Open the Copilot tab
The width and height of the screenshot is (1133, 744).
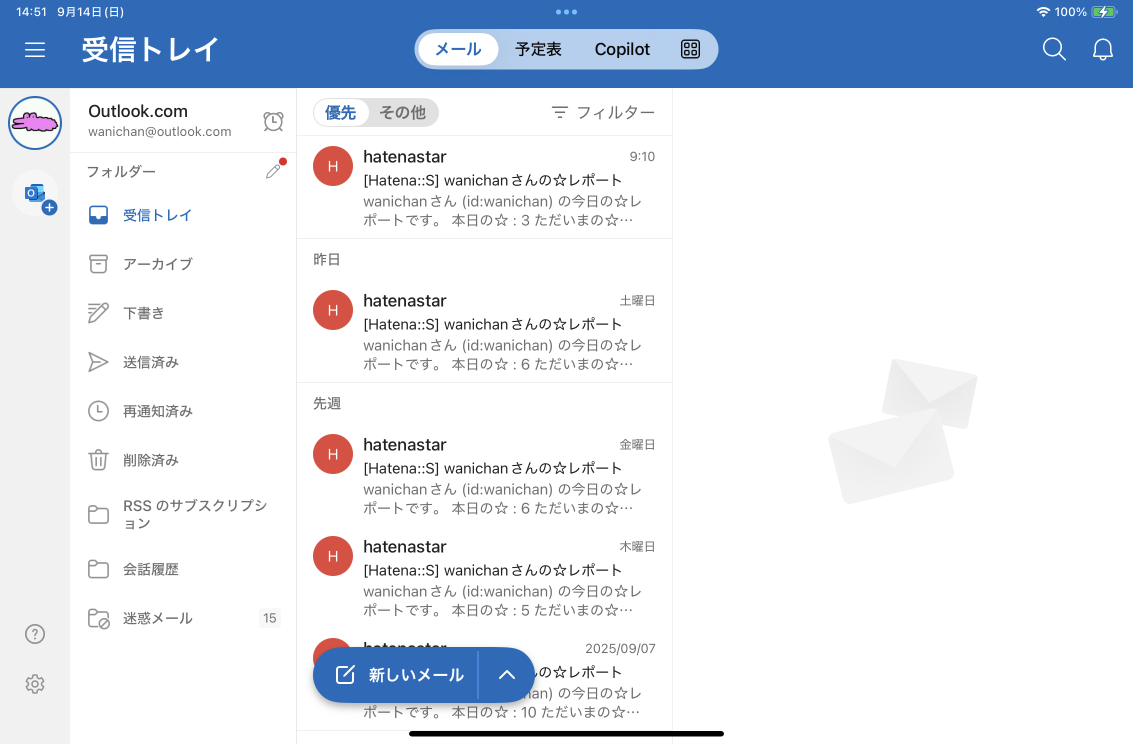[x=622, y=49]
